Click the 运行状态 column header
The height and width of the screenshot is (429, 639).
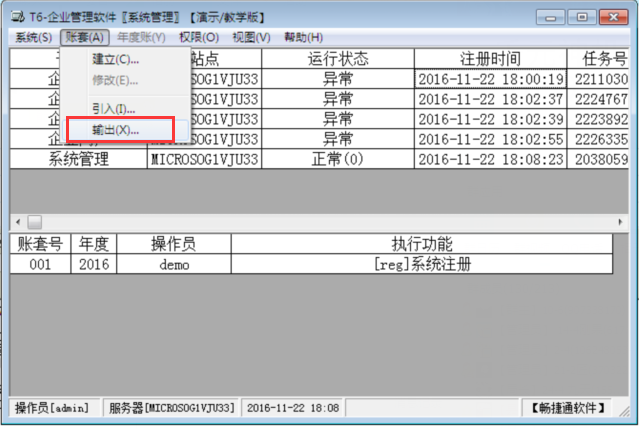pos(338,58)
